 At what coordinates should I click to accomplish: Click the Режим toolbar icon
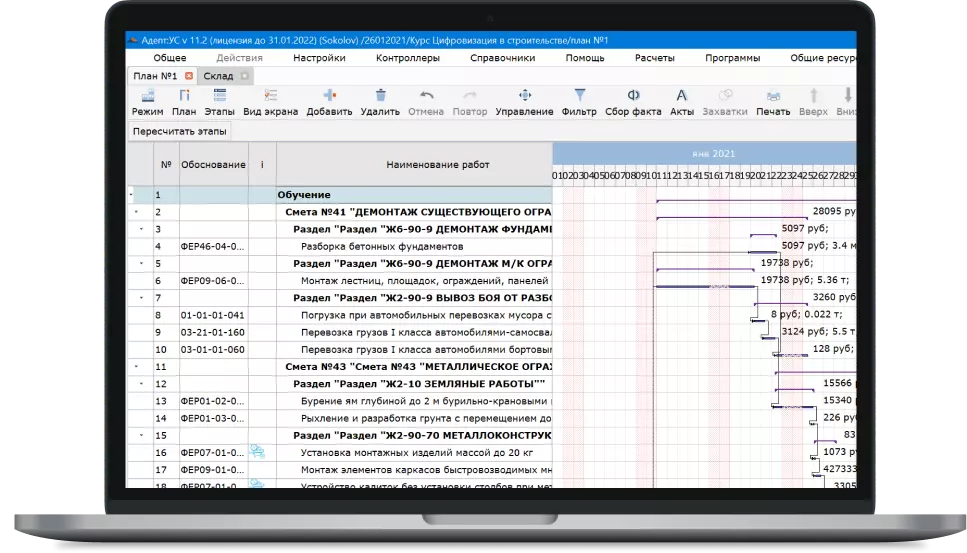pyautogui.click(x=147, y=96)
